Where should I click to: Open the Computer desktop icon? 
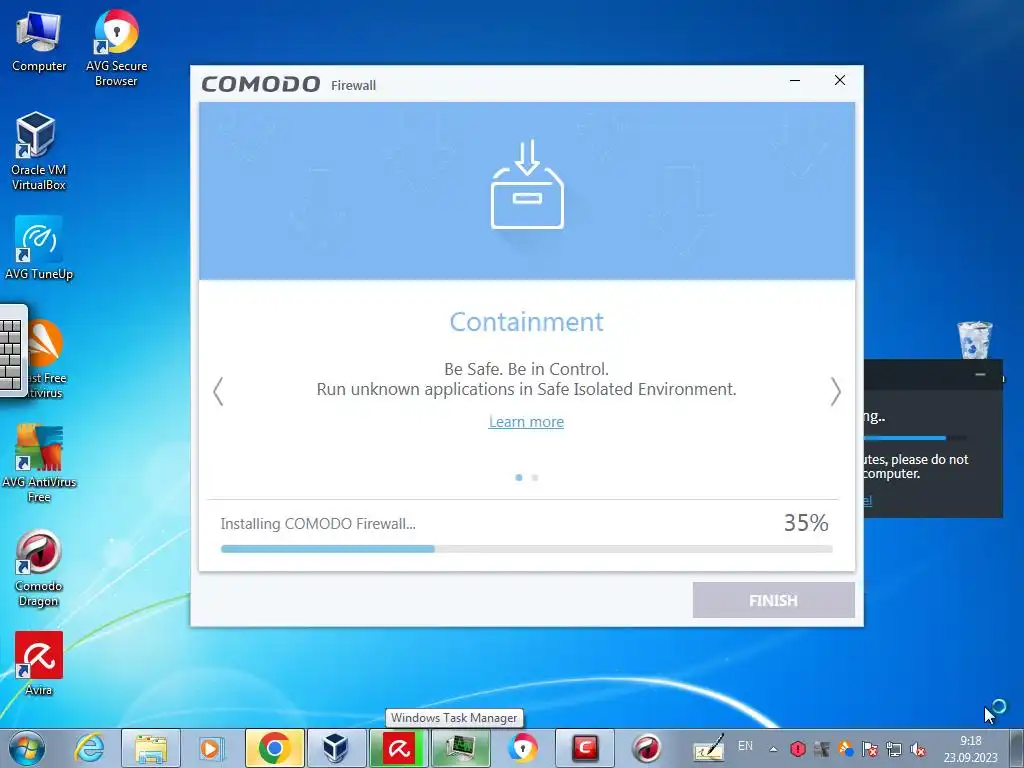(39, 42)
